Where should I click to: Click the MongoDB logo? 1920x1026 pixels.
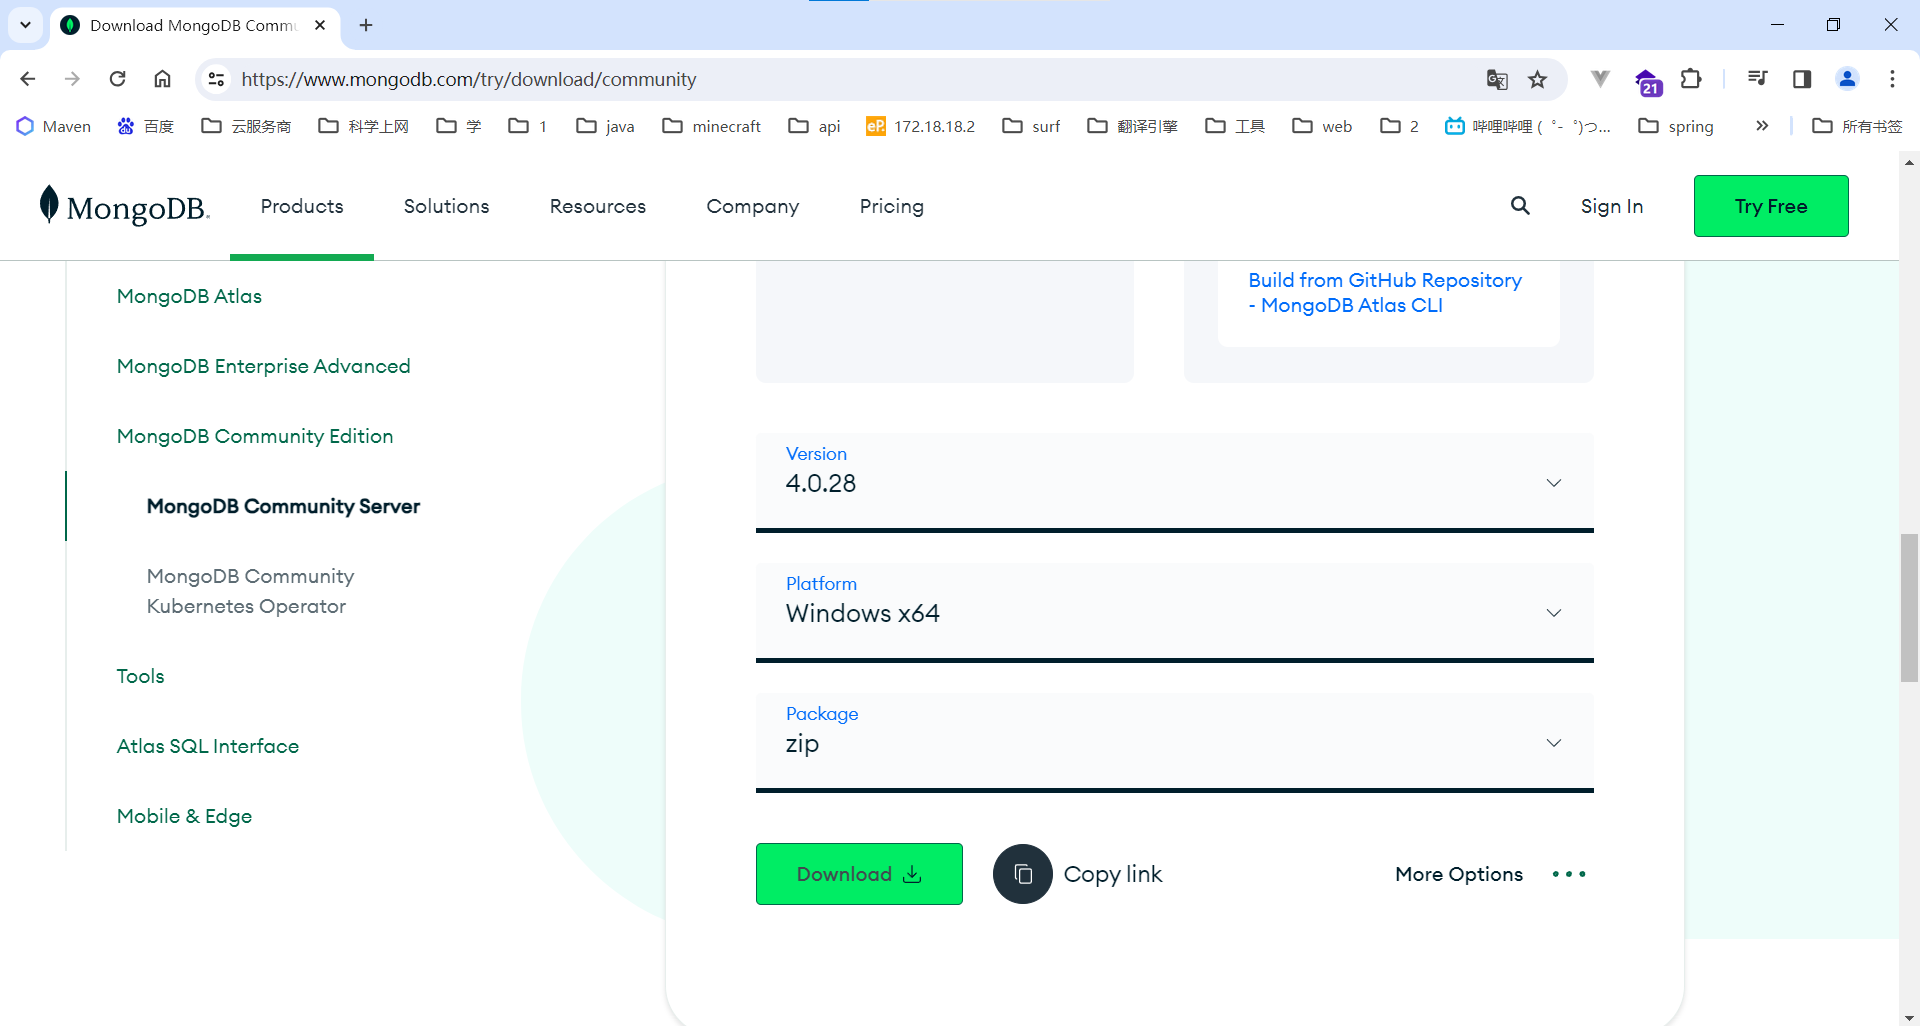[124, 206]
